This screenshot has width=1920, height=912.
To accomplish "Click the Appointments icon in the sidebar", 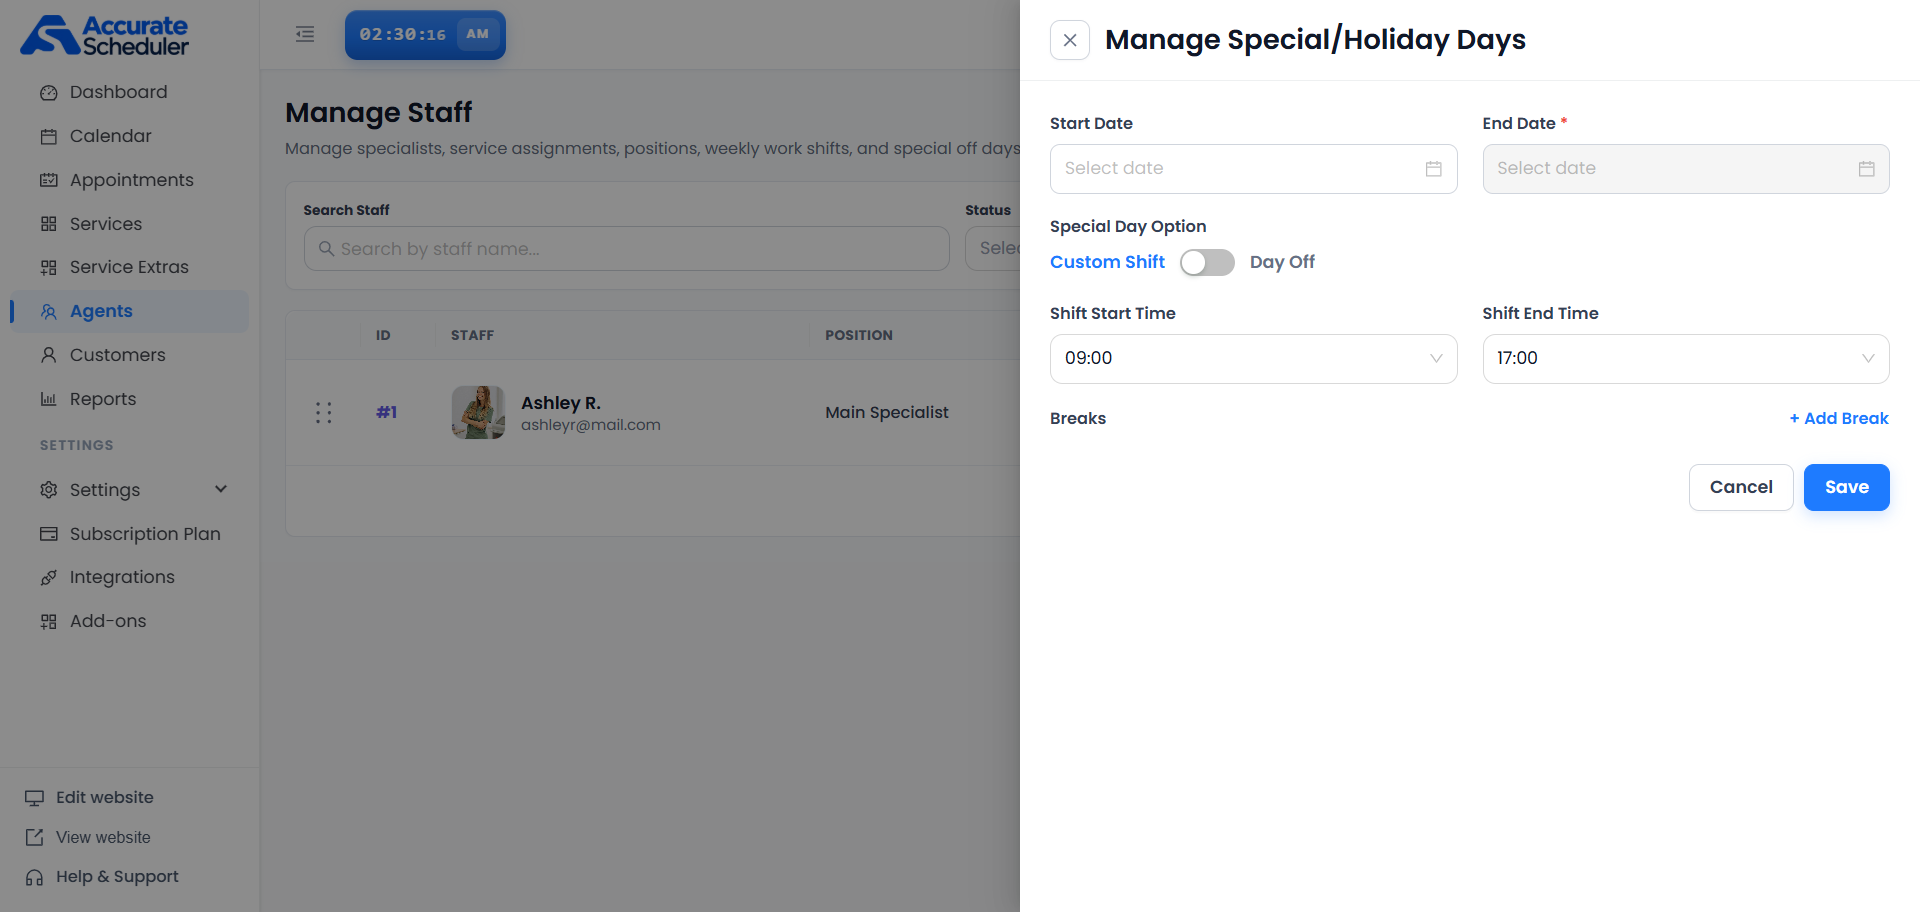I will pyautogui.click(x=48, y=181).
